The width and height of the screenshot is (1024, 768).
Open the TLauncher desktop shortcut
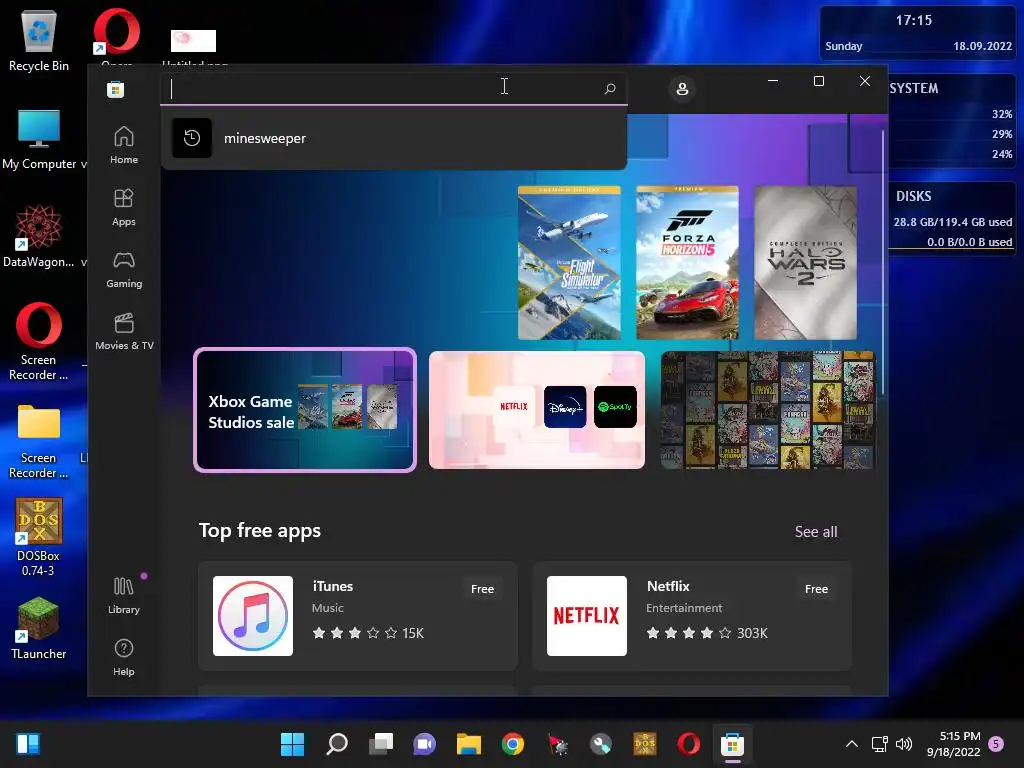click(x=39, y=628)
